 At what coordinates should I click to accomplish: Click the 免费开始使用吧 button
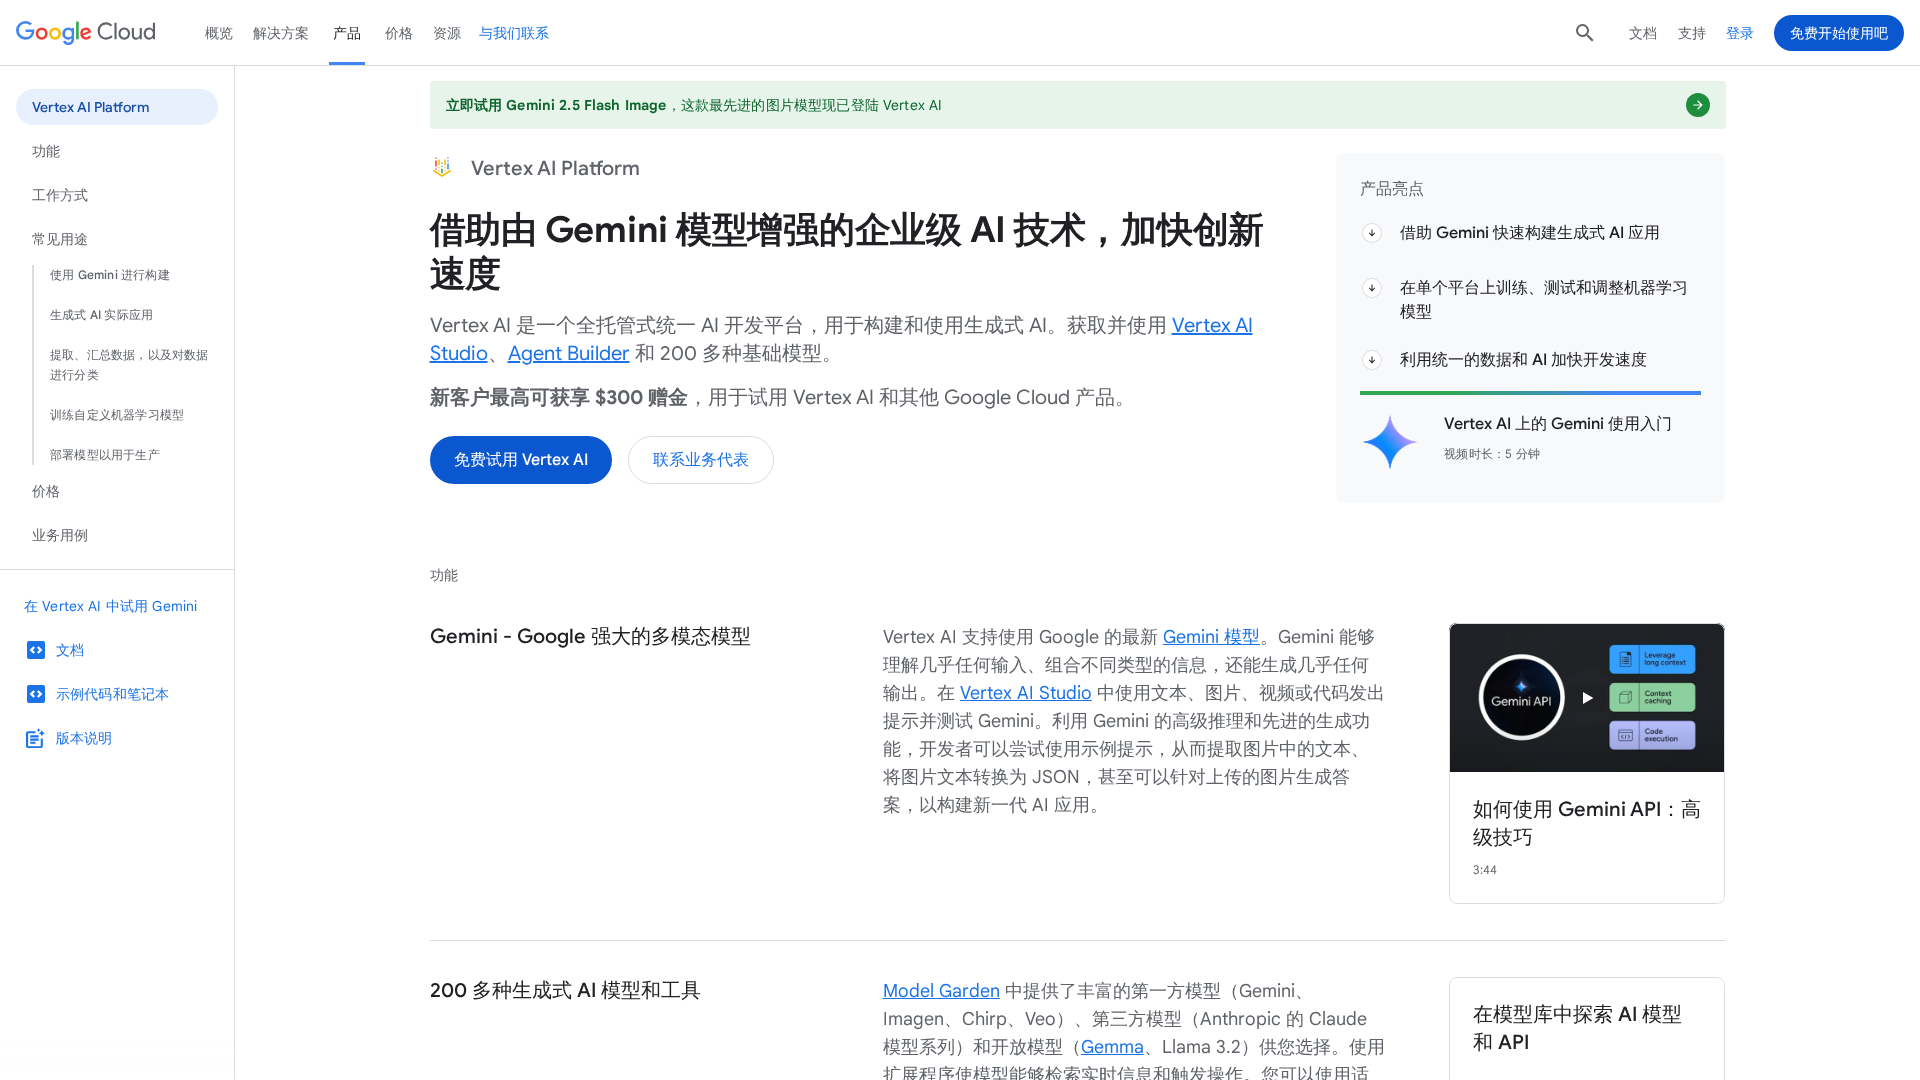click(1838, 33)
